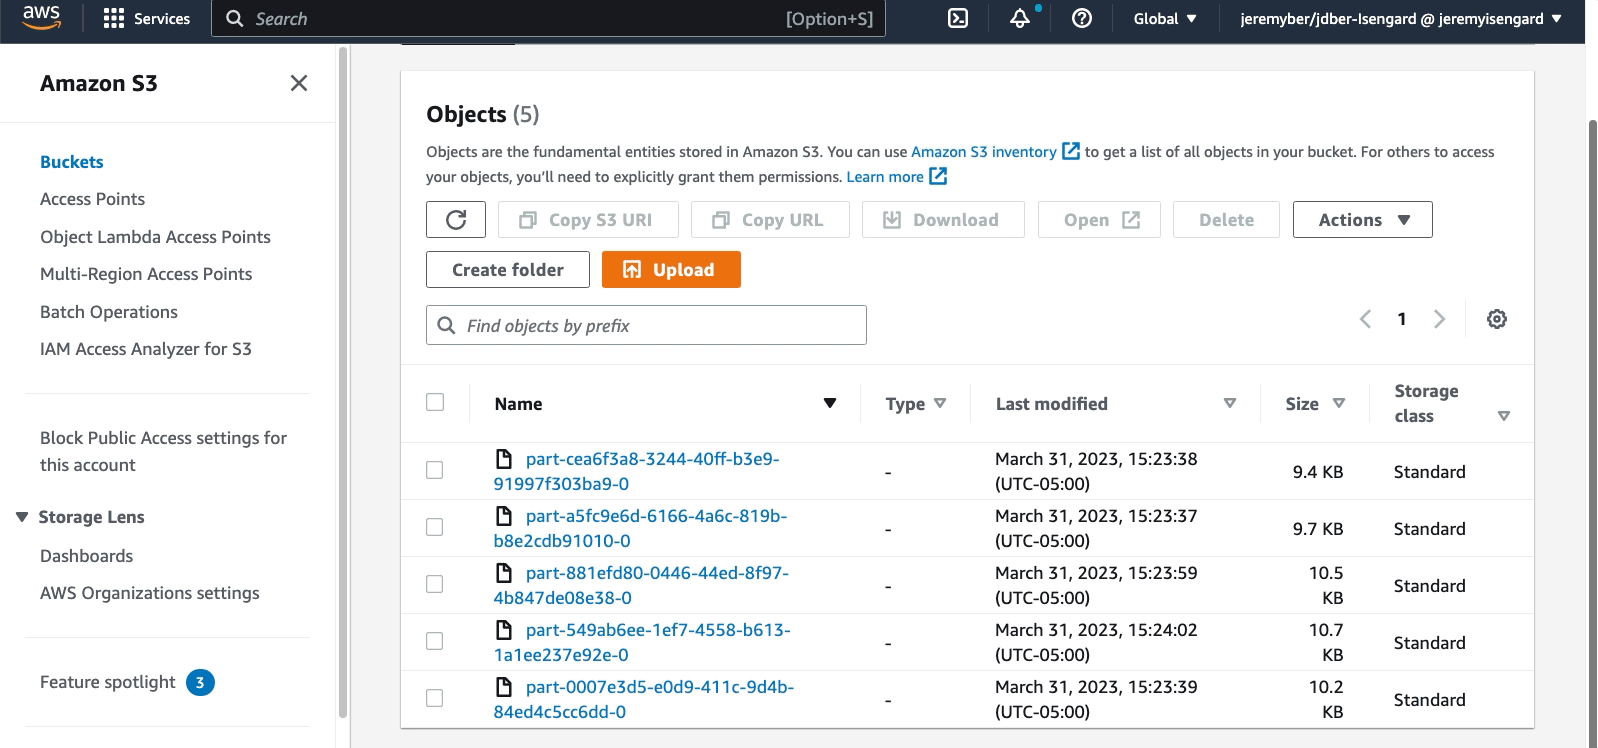
Task: Select all objects checkbox in header
Action: [435, 402]
